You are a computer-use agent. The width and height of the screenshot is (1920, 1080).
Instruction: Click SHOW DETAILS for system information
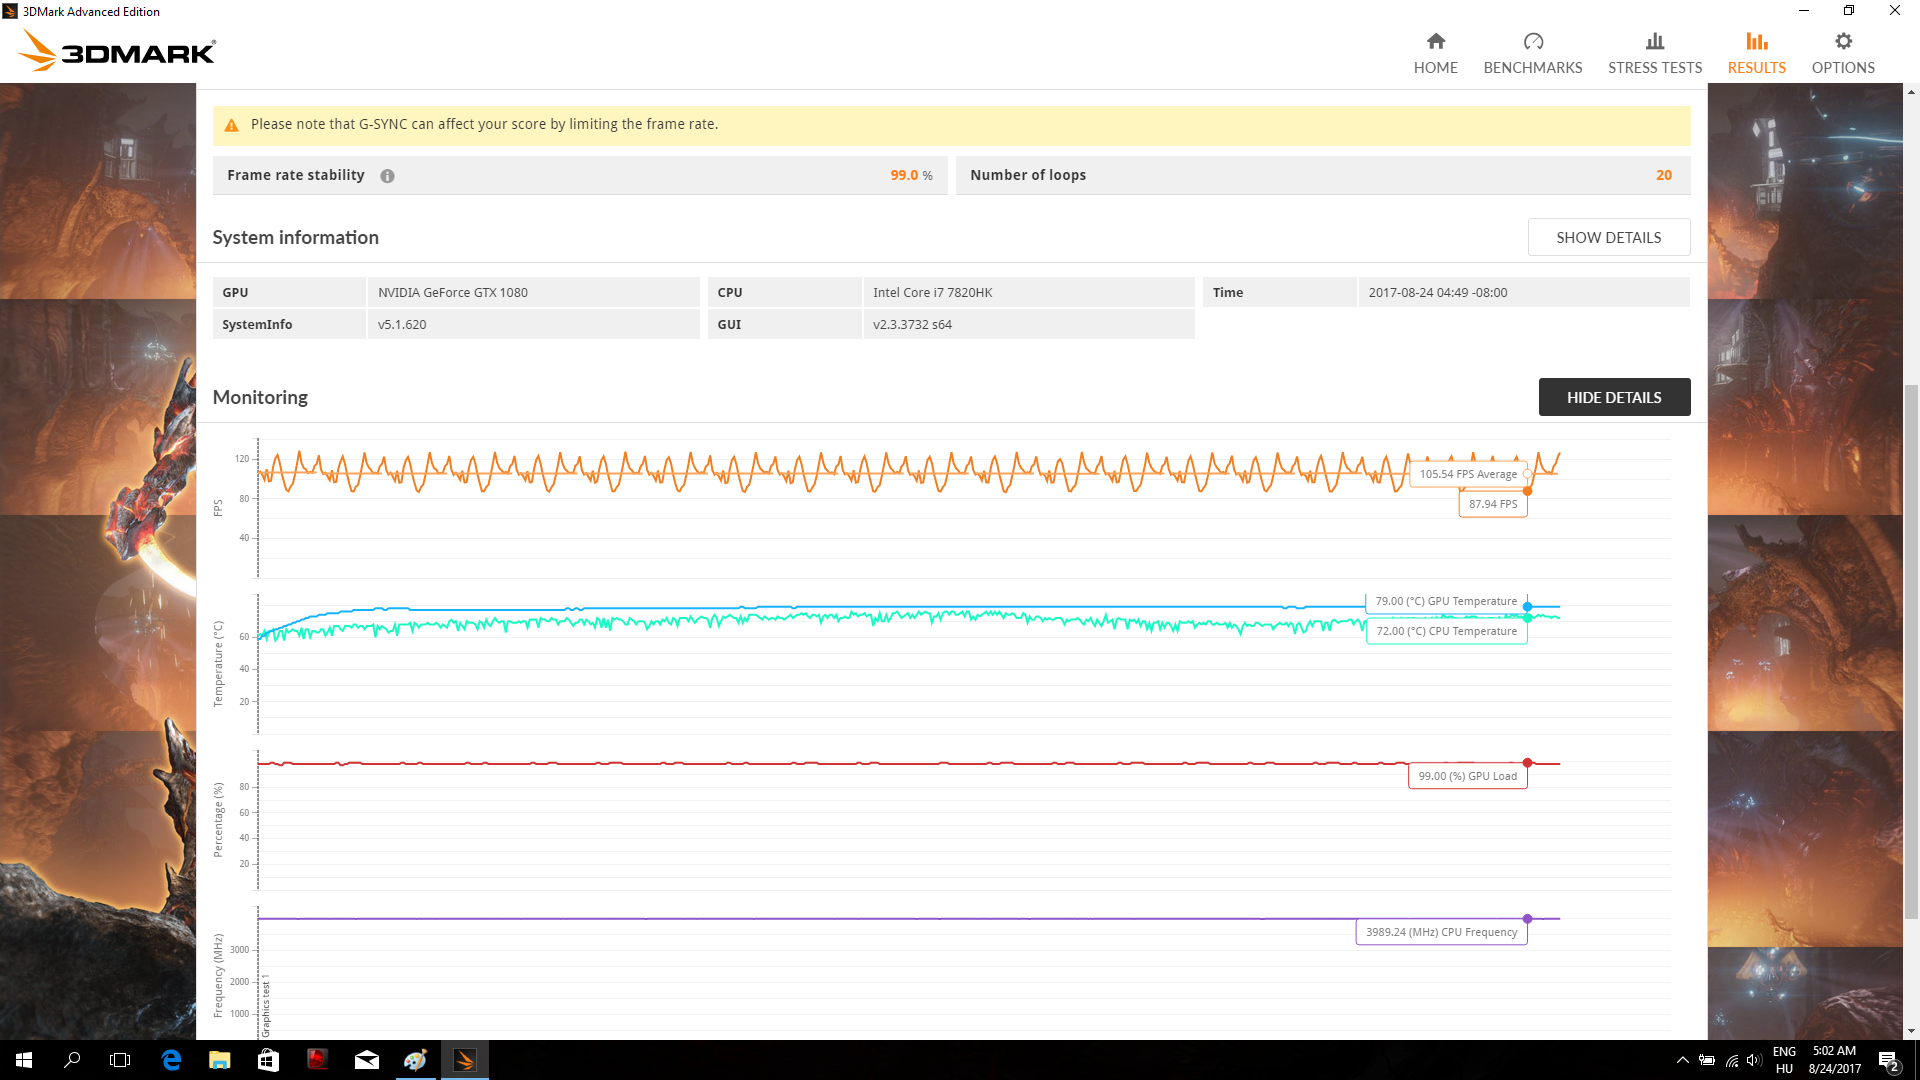tap(1609, 237)
